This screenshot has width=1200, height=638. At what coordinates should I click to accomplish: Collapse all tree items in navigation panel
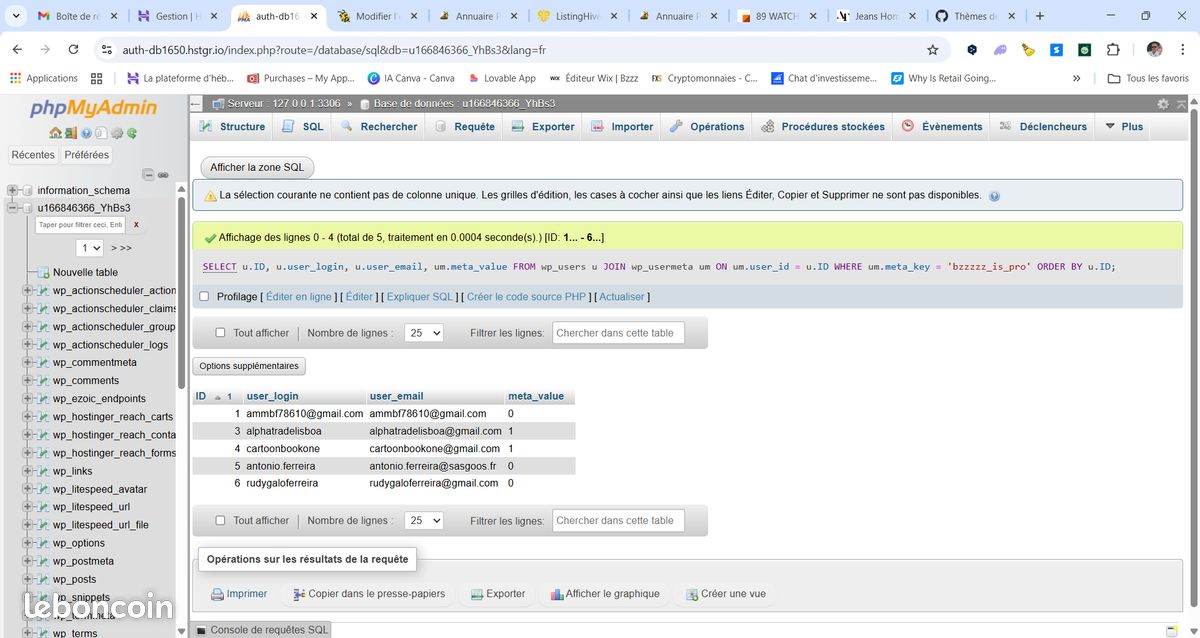click(149, 174)
